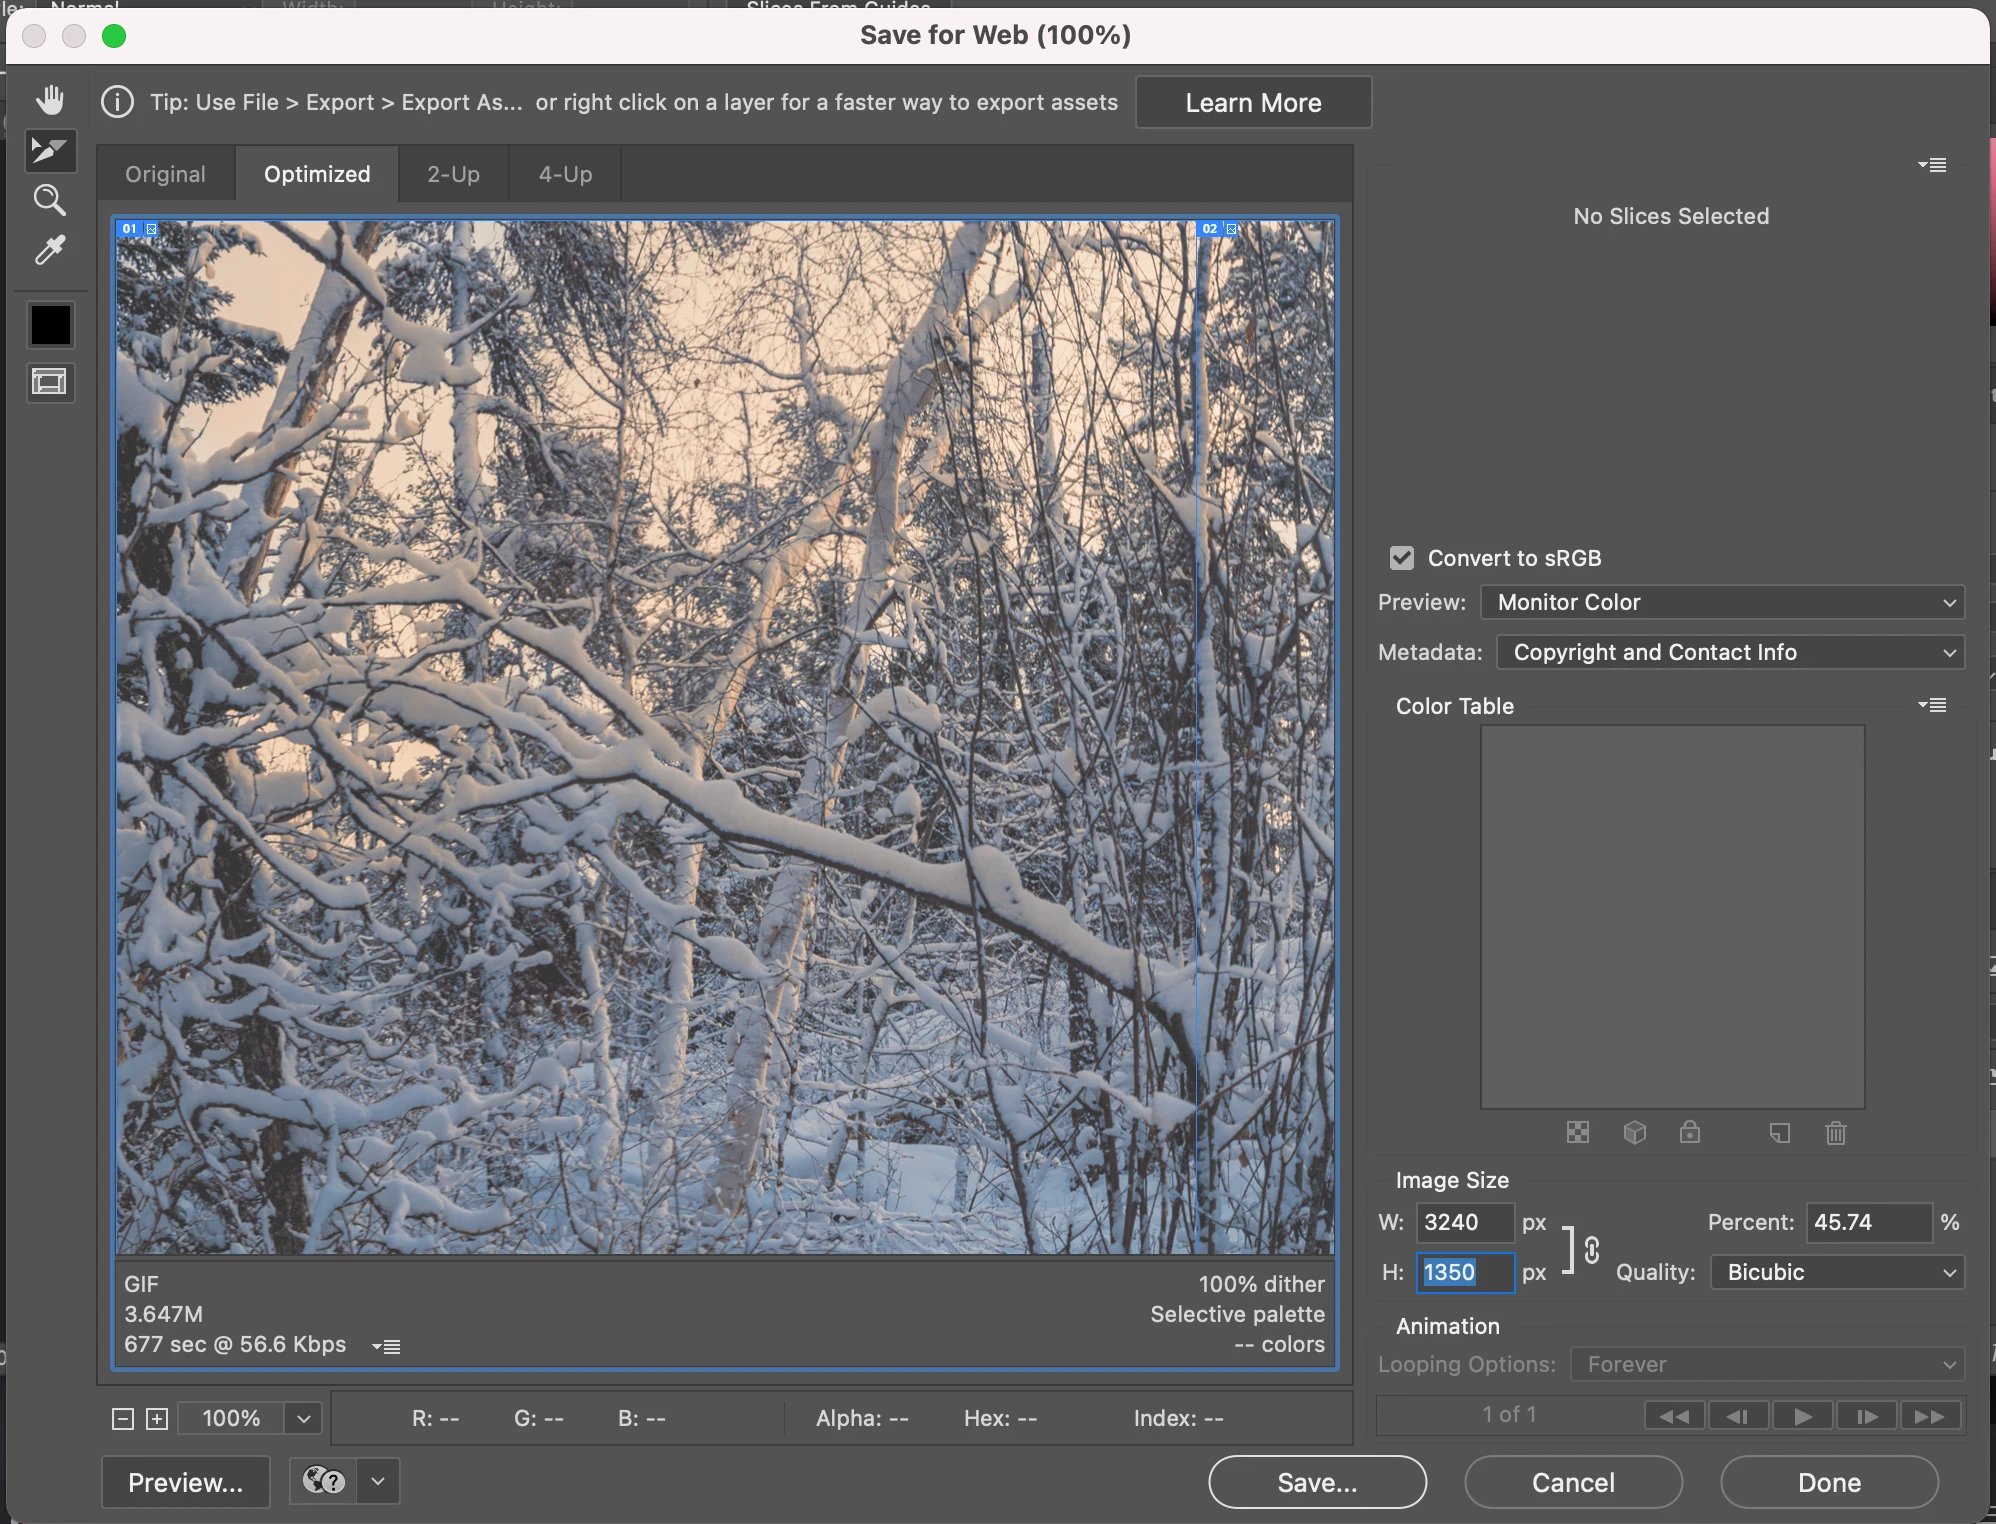Open the Quality Bicubic dropdown
This screenshot has width=1996, height=1524.
point(1837,1272)
